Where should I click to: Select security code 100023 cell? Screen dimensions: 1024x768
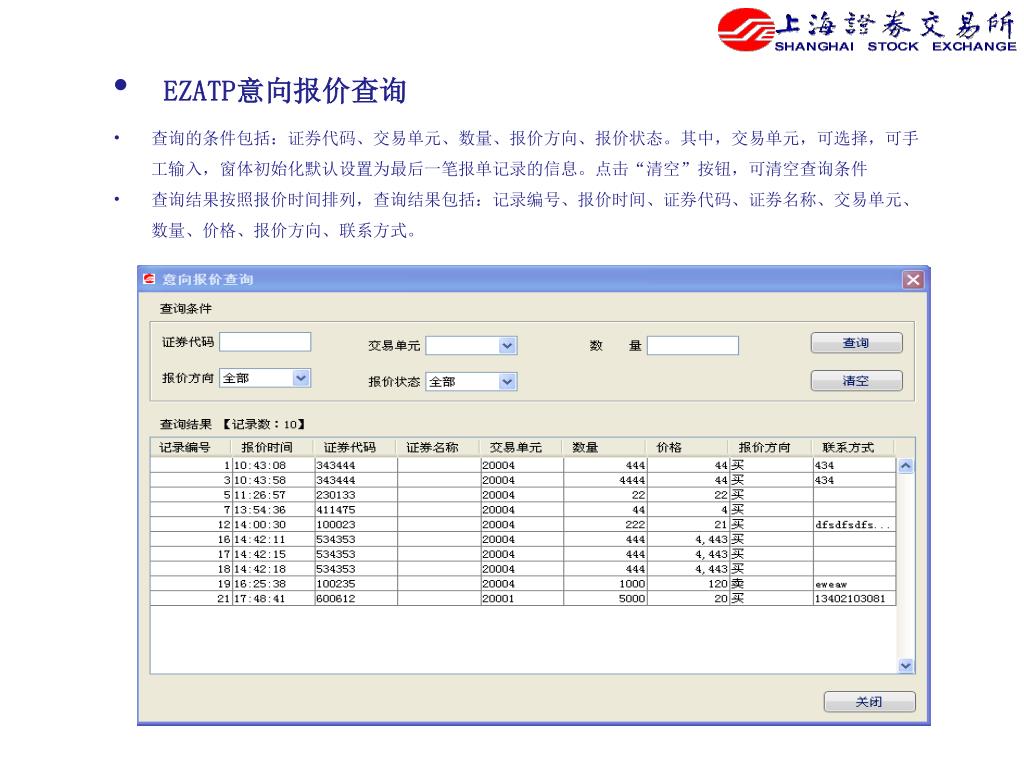[x=356, y=524]
